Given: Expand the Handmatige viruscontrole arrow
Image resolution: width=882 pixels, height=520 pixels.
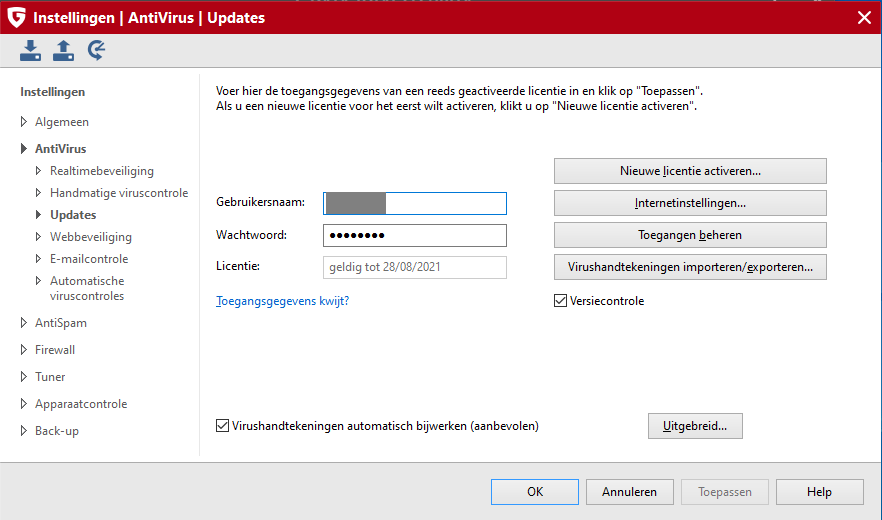Looking at the screenshot, I should coord(38,192).
